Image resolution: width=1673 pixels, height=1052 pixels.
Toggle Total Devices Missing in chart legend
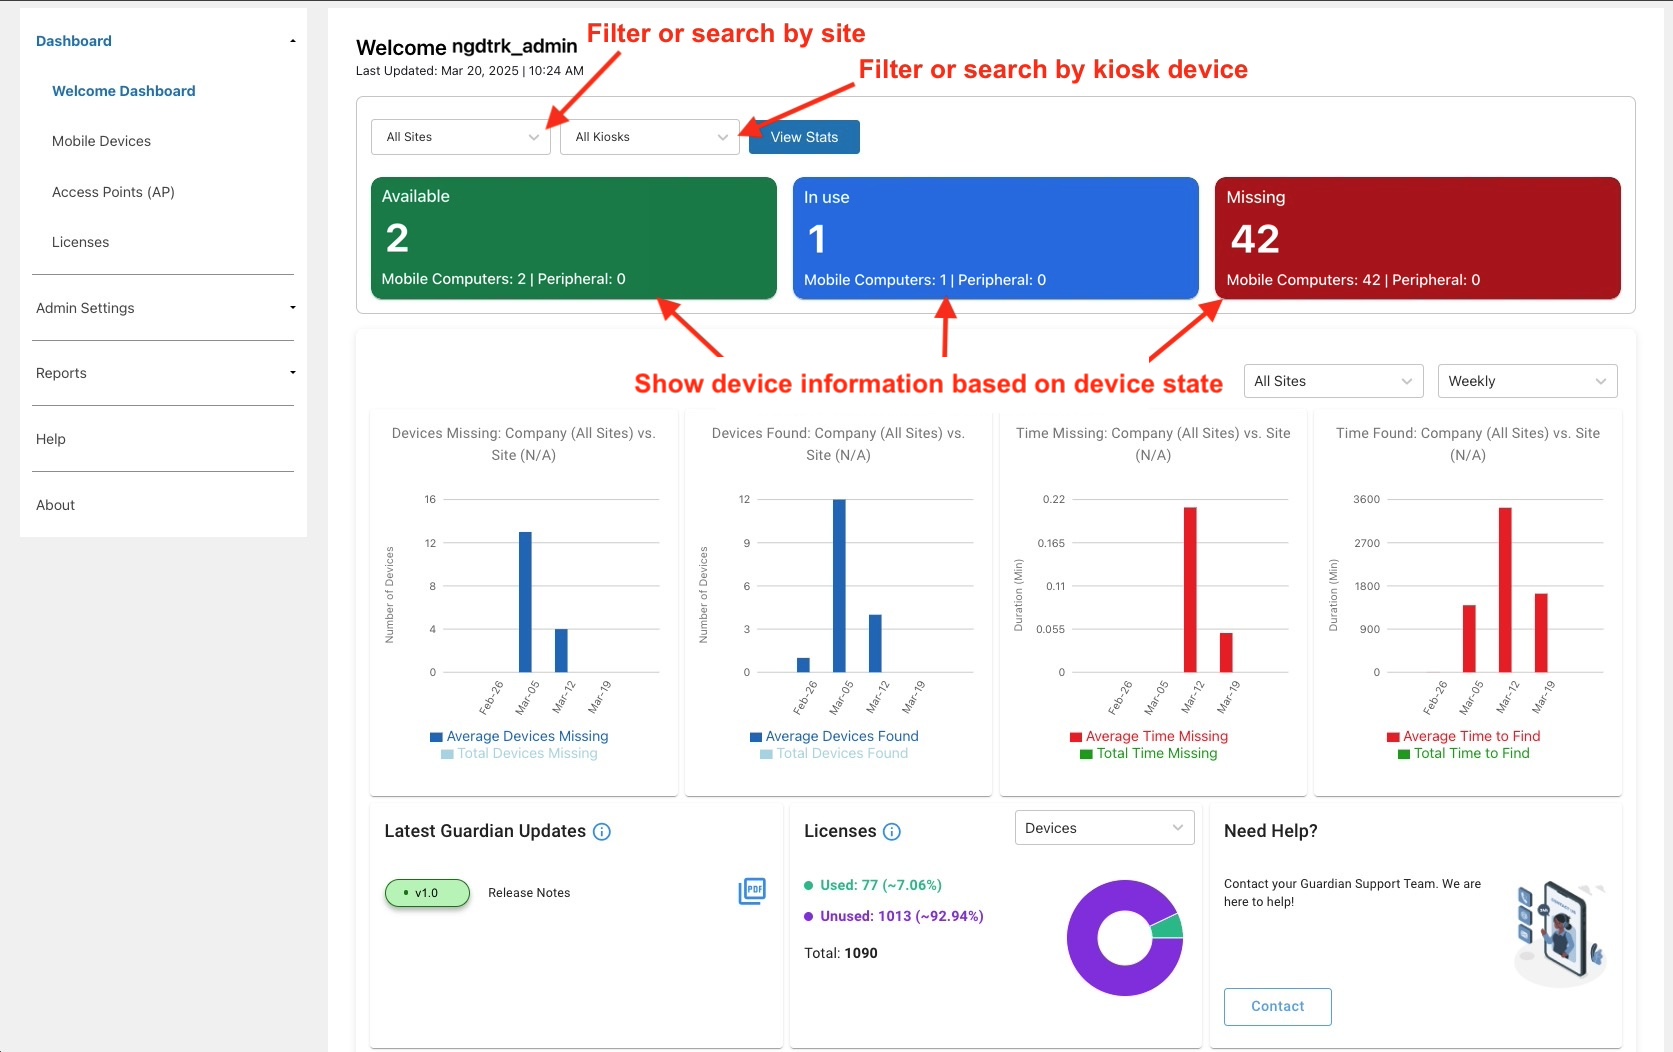coord(518,753)
